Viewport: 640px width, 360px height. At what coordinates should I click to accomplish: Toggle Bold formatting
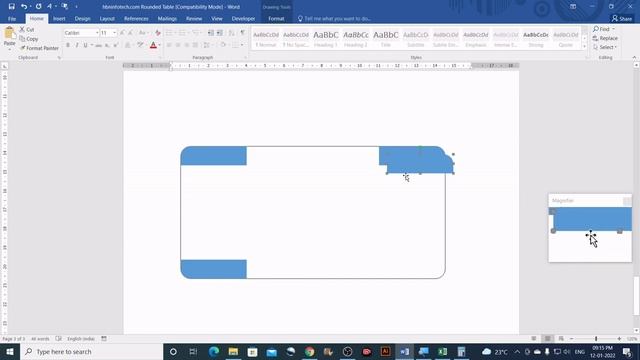(x=68, y=45)
